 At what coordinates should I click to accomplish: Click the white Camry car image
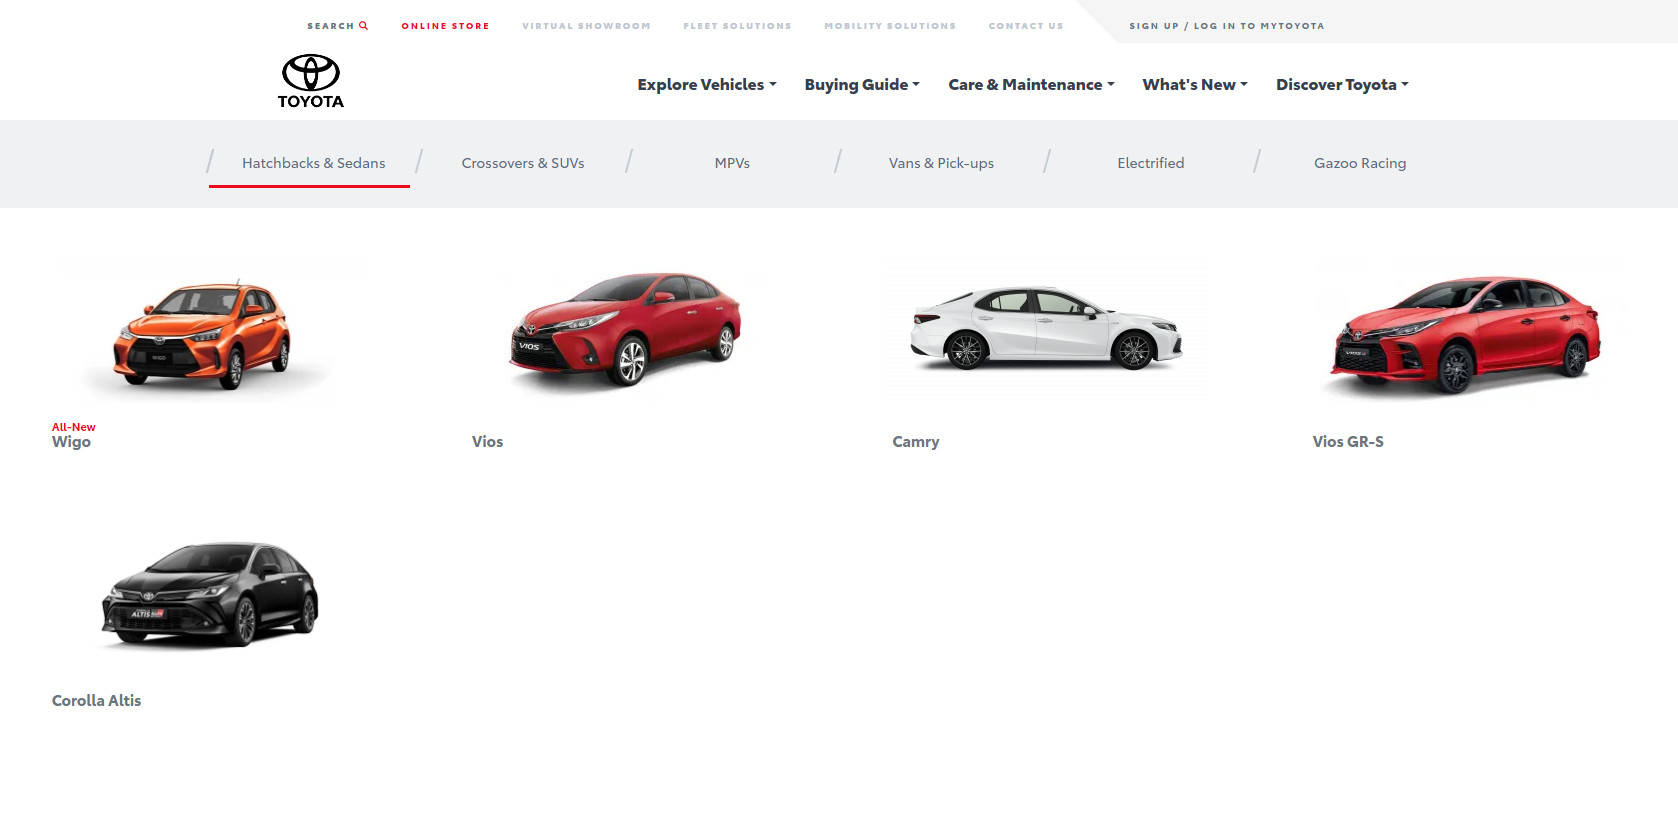tap(1046, 328)
